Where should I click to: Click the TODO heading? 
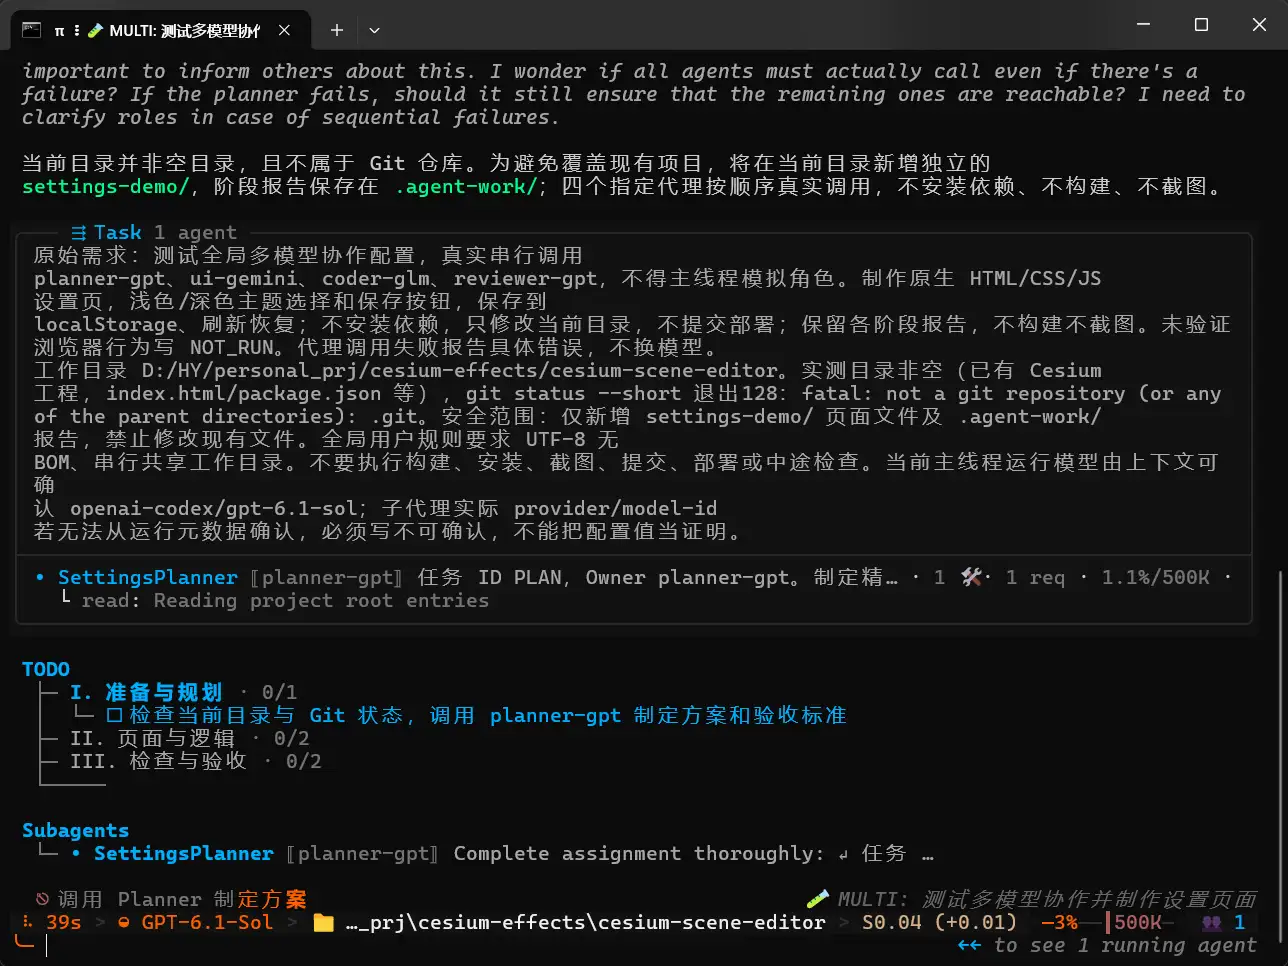46,669
